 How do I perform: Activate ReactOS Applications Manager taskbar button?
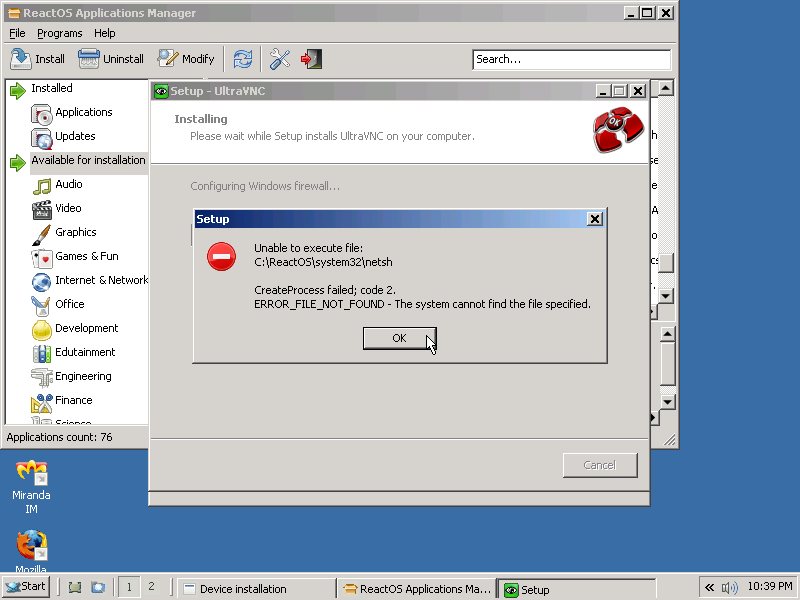[417, 589]
